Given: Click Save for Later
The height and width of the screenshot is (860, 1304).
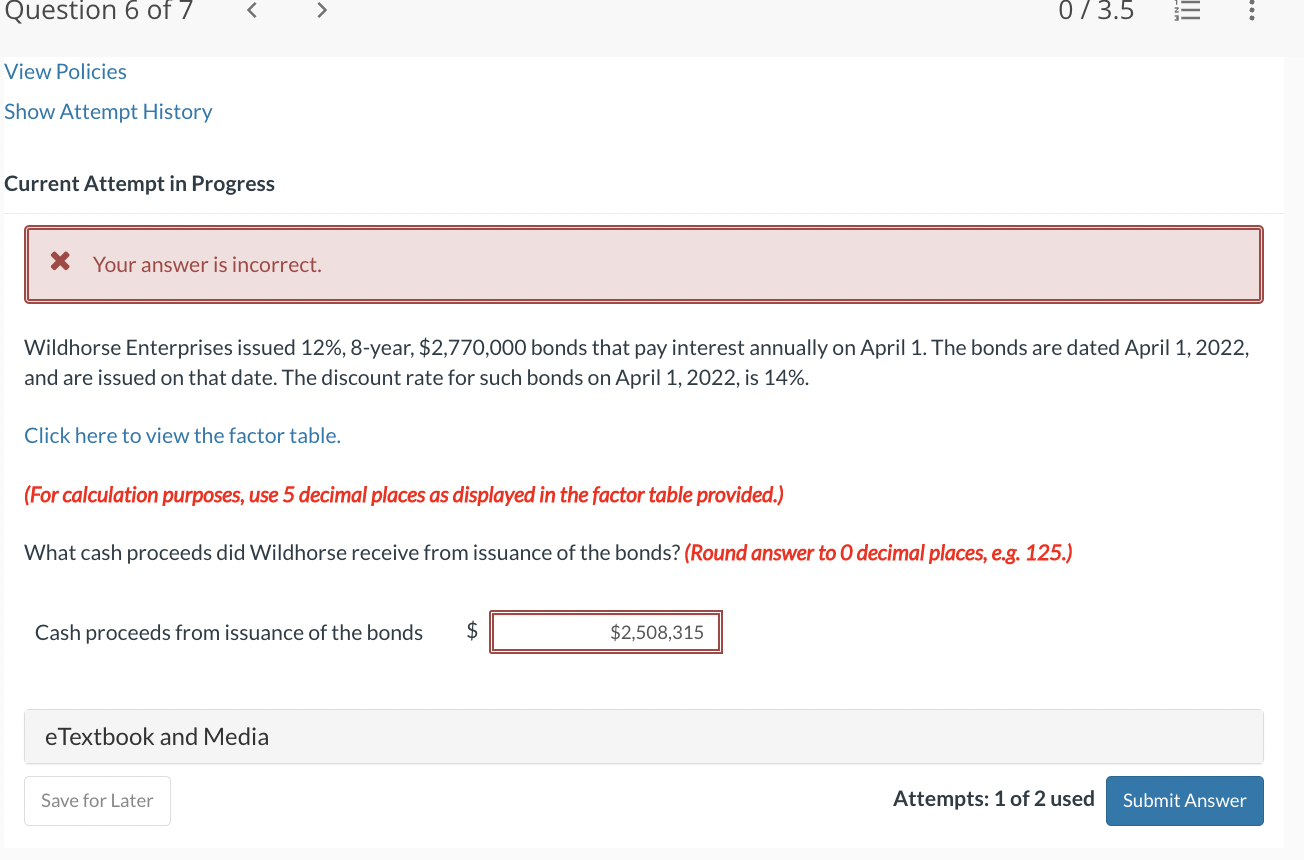Looking at the screenshot, I should (x=97, y=800).
